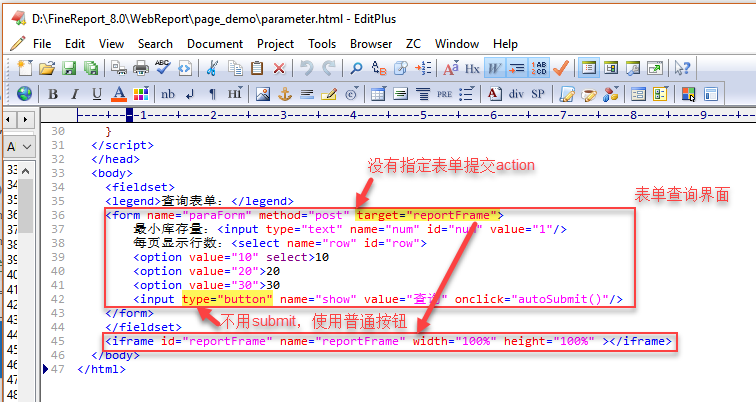Insert image tag with picture icon
Image resolution: width=756 pixels, height=402 pixels.
coord(263,94)
